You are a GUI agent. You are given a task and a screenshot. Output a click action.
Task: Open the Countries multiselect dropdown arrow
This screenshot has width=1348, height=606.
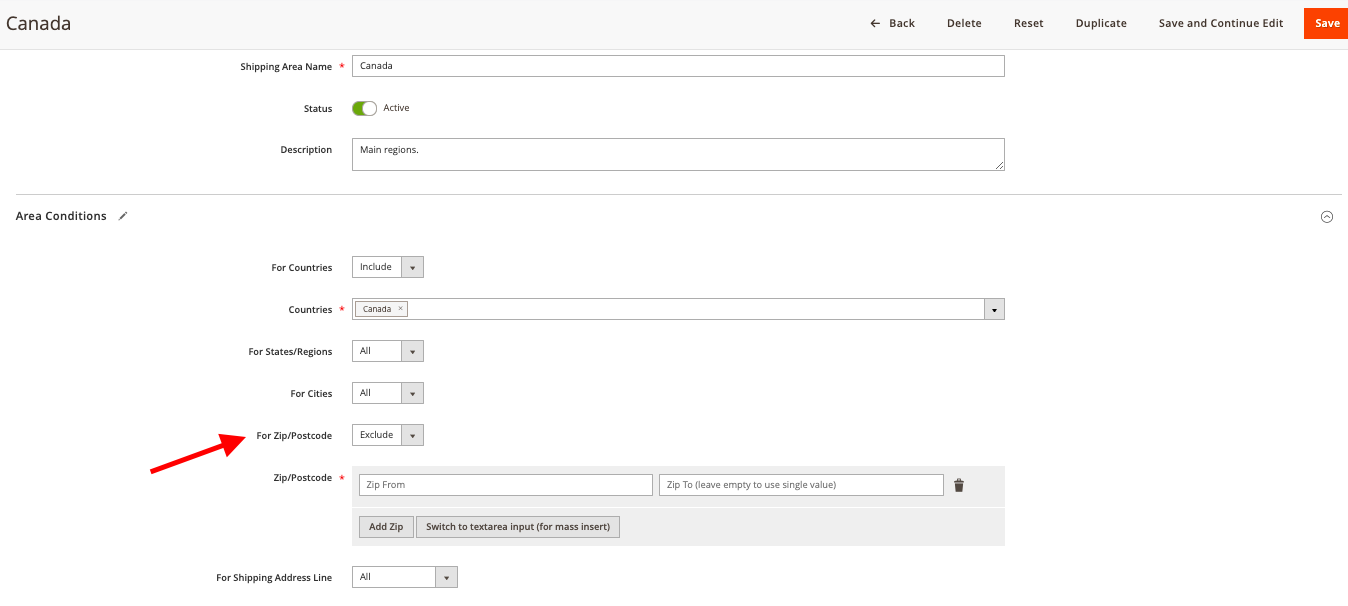click(x=994, y=310)
